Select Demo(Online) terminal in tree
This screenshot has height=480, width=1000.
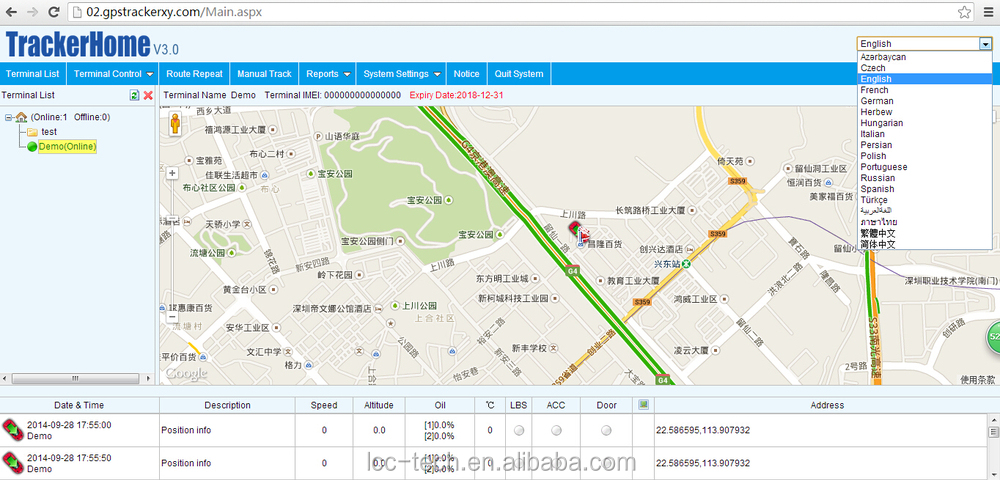(68, 147)
